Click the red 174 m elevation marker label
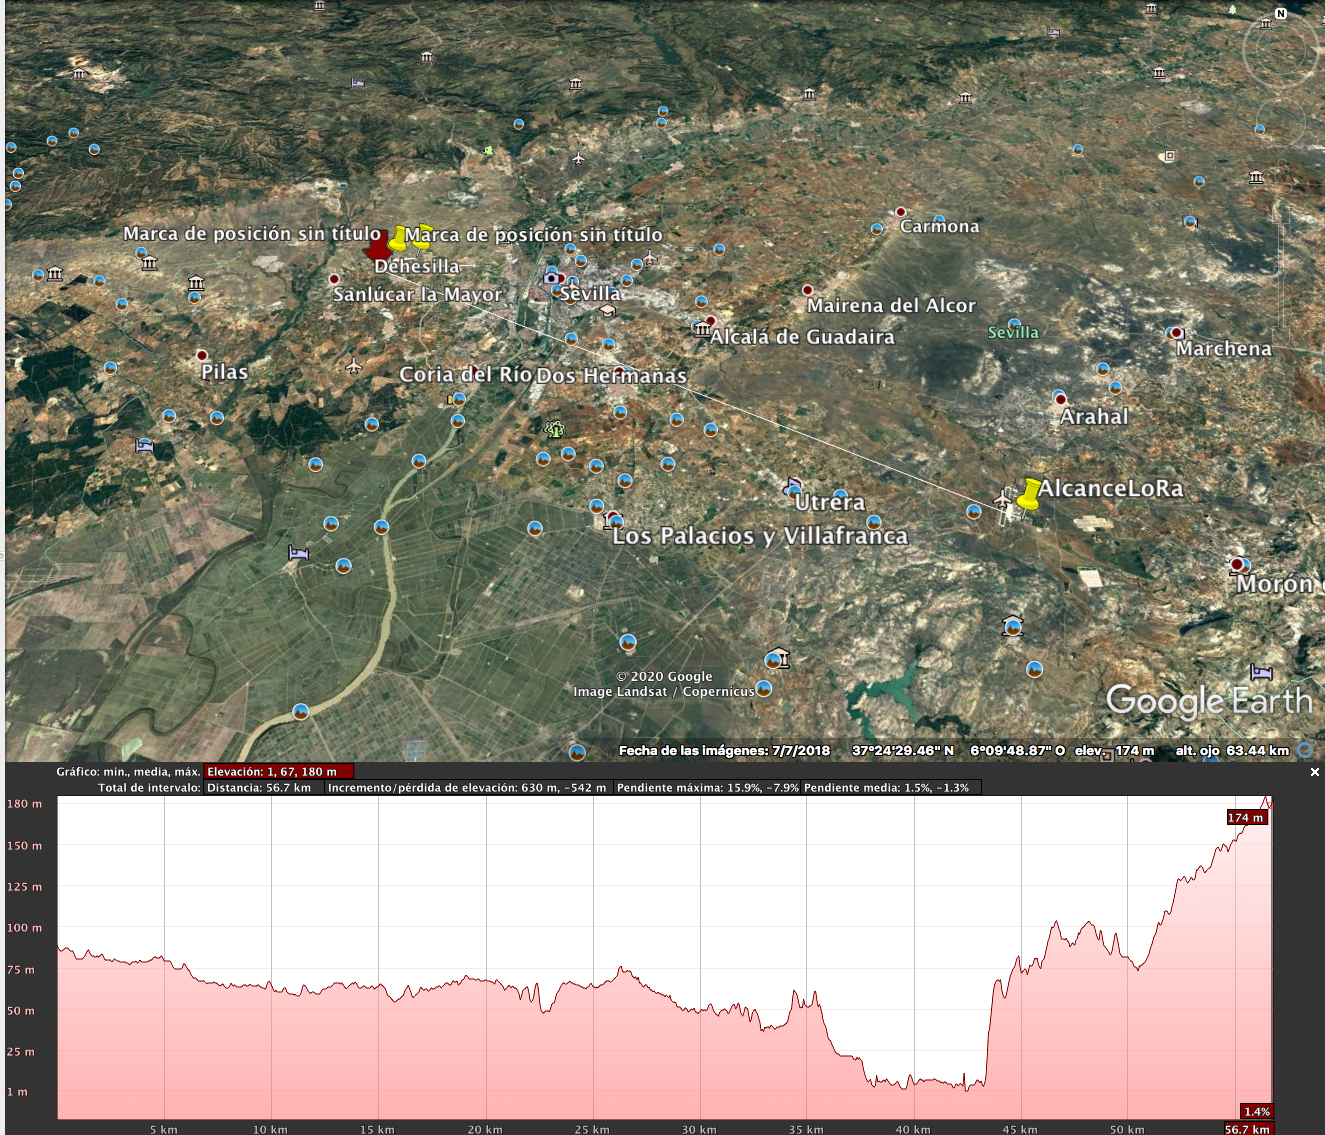Image resolution: width=1325 pixels, height=1135 pixels. [1246, 818]
